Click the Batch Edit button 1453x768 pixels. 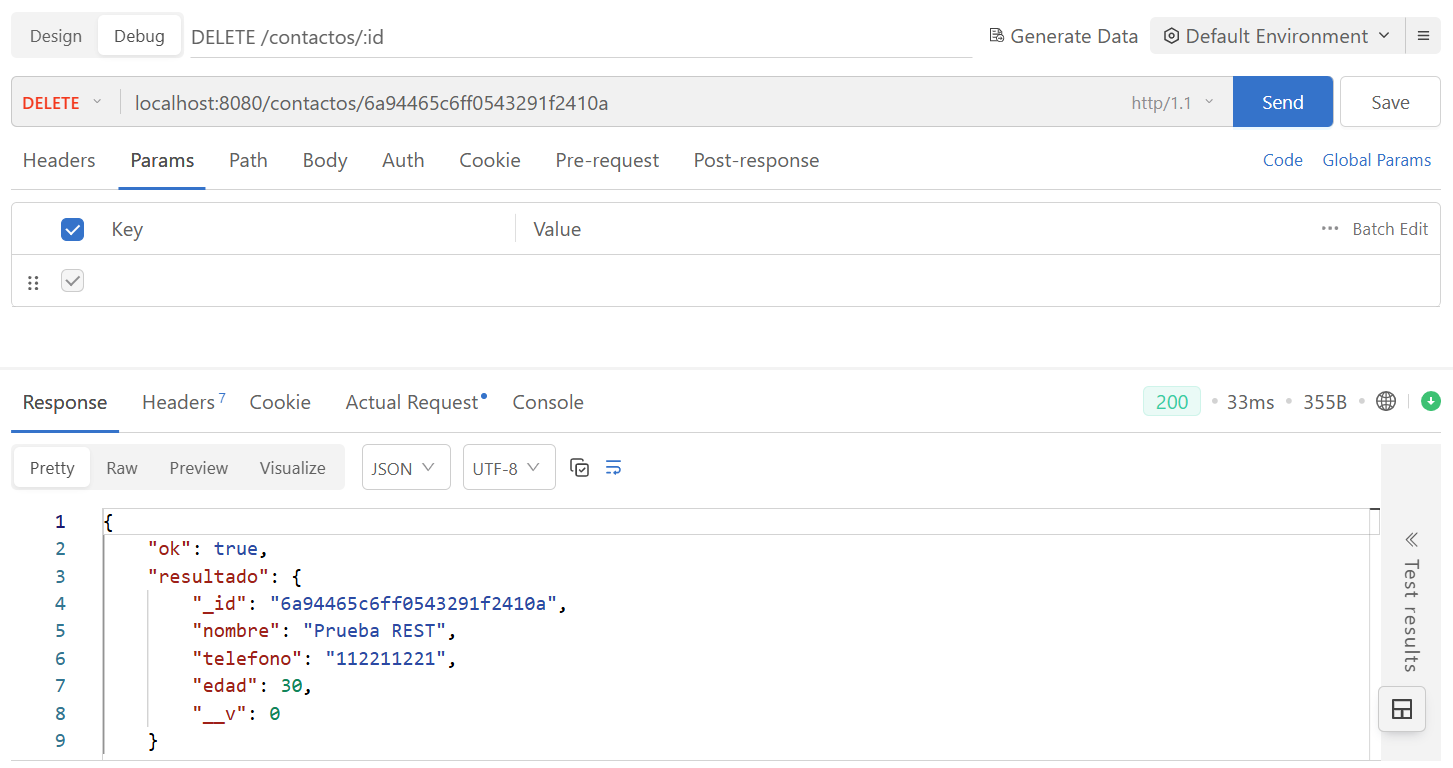click(1390, 229)
